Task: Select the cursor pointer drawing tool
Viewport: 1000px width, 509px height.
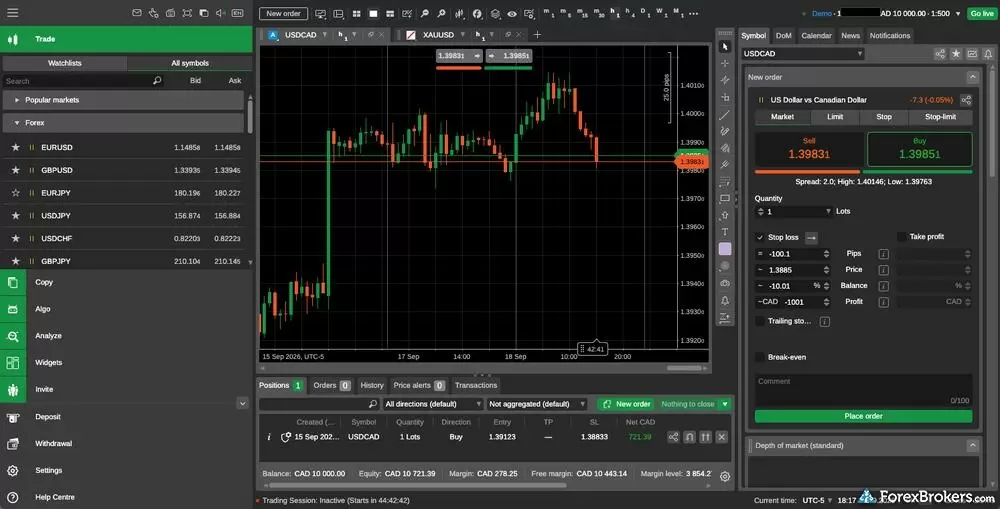Action: click(724, 47)
